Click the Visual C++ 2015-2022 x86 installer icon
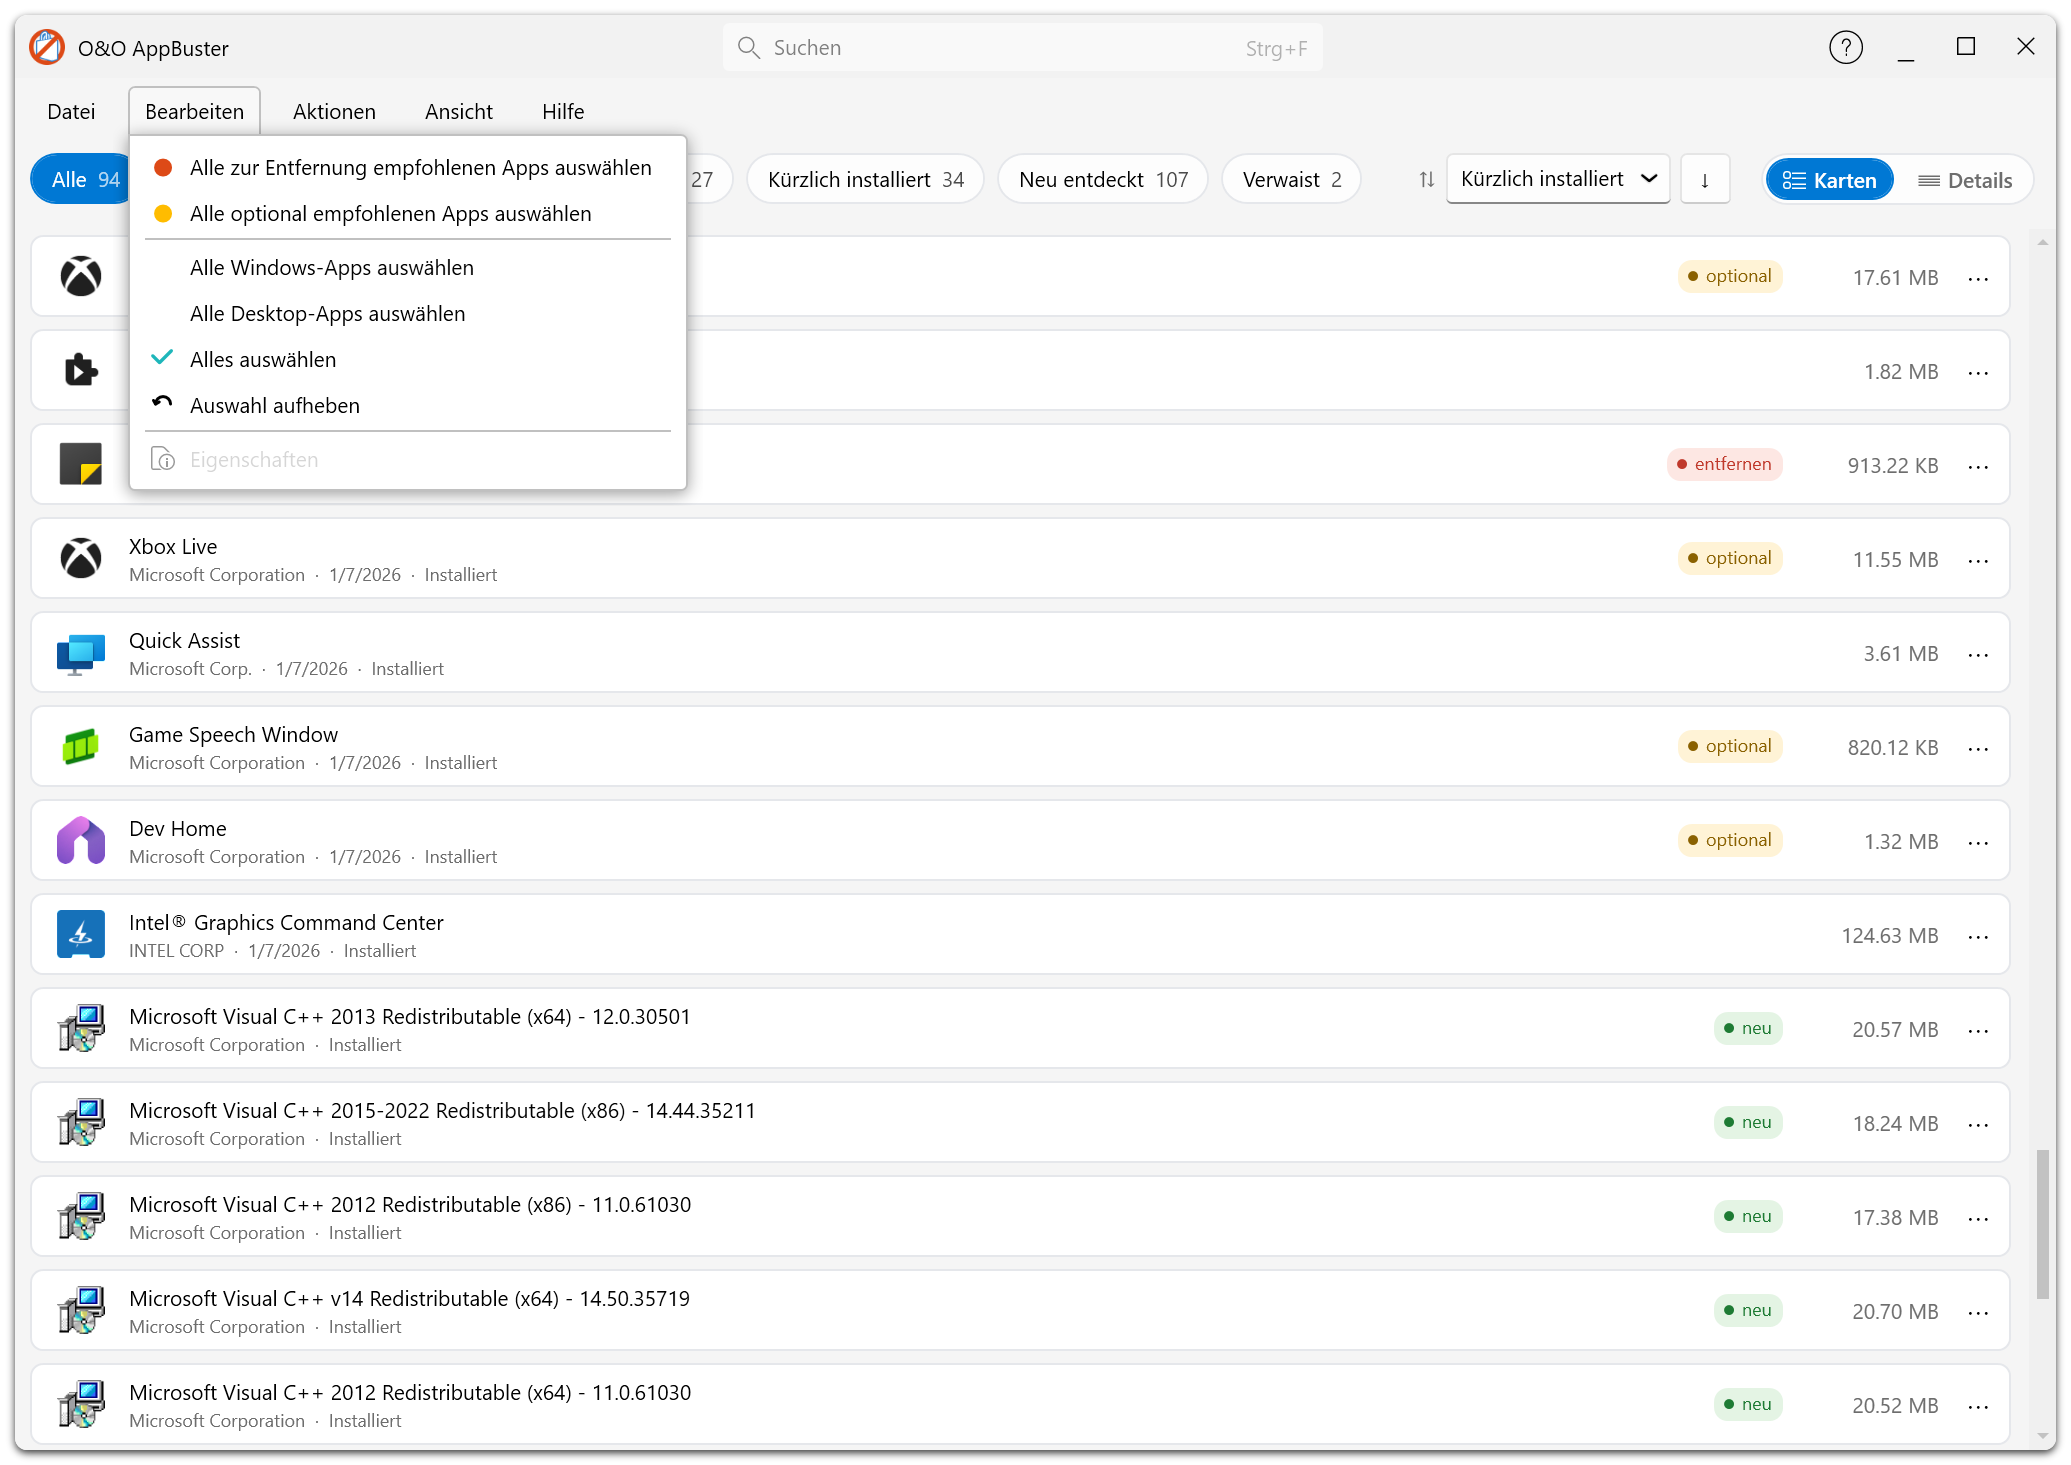Image resolution: width=2071 pixels, height=1465 pixels. [81, 1122]
